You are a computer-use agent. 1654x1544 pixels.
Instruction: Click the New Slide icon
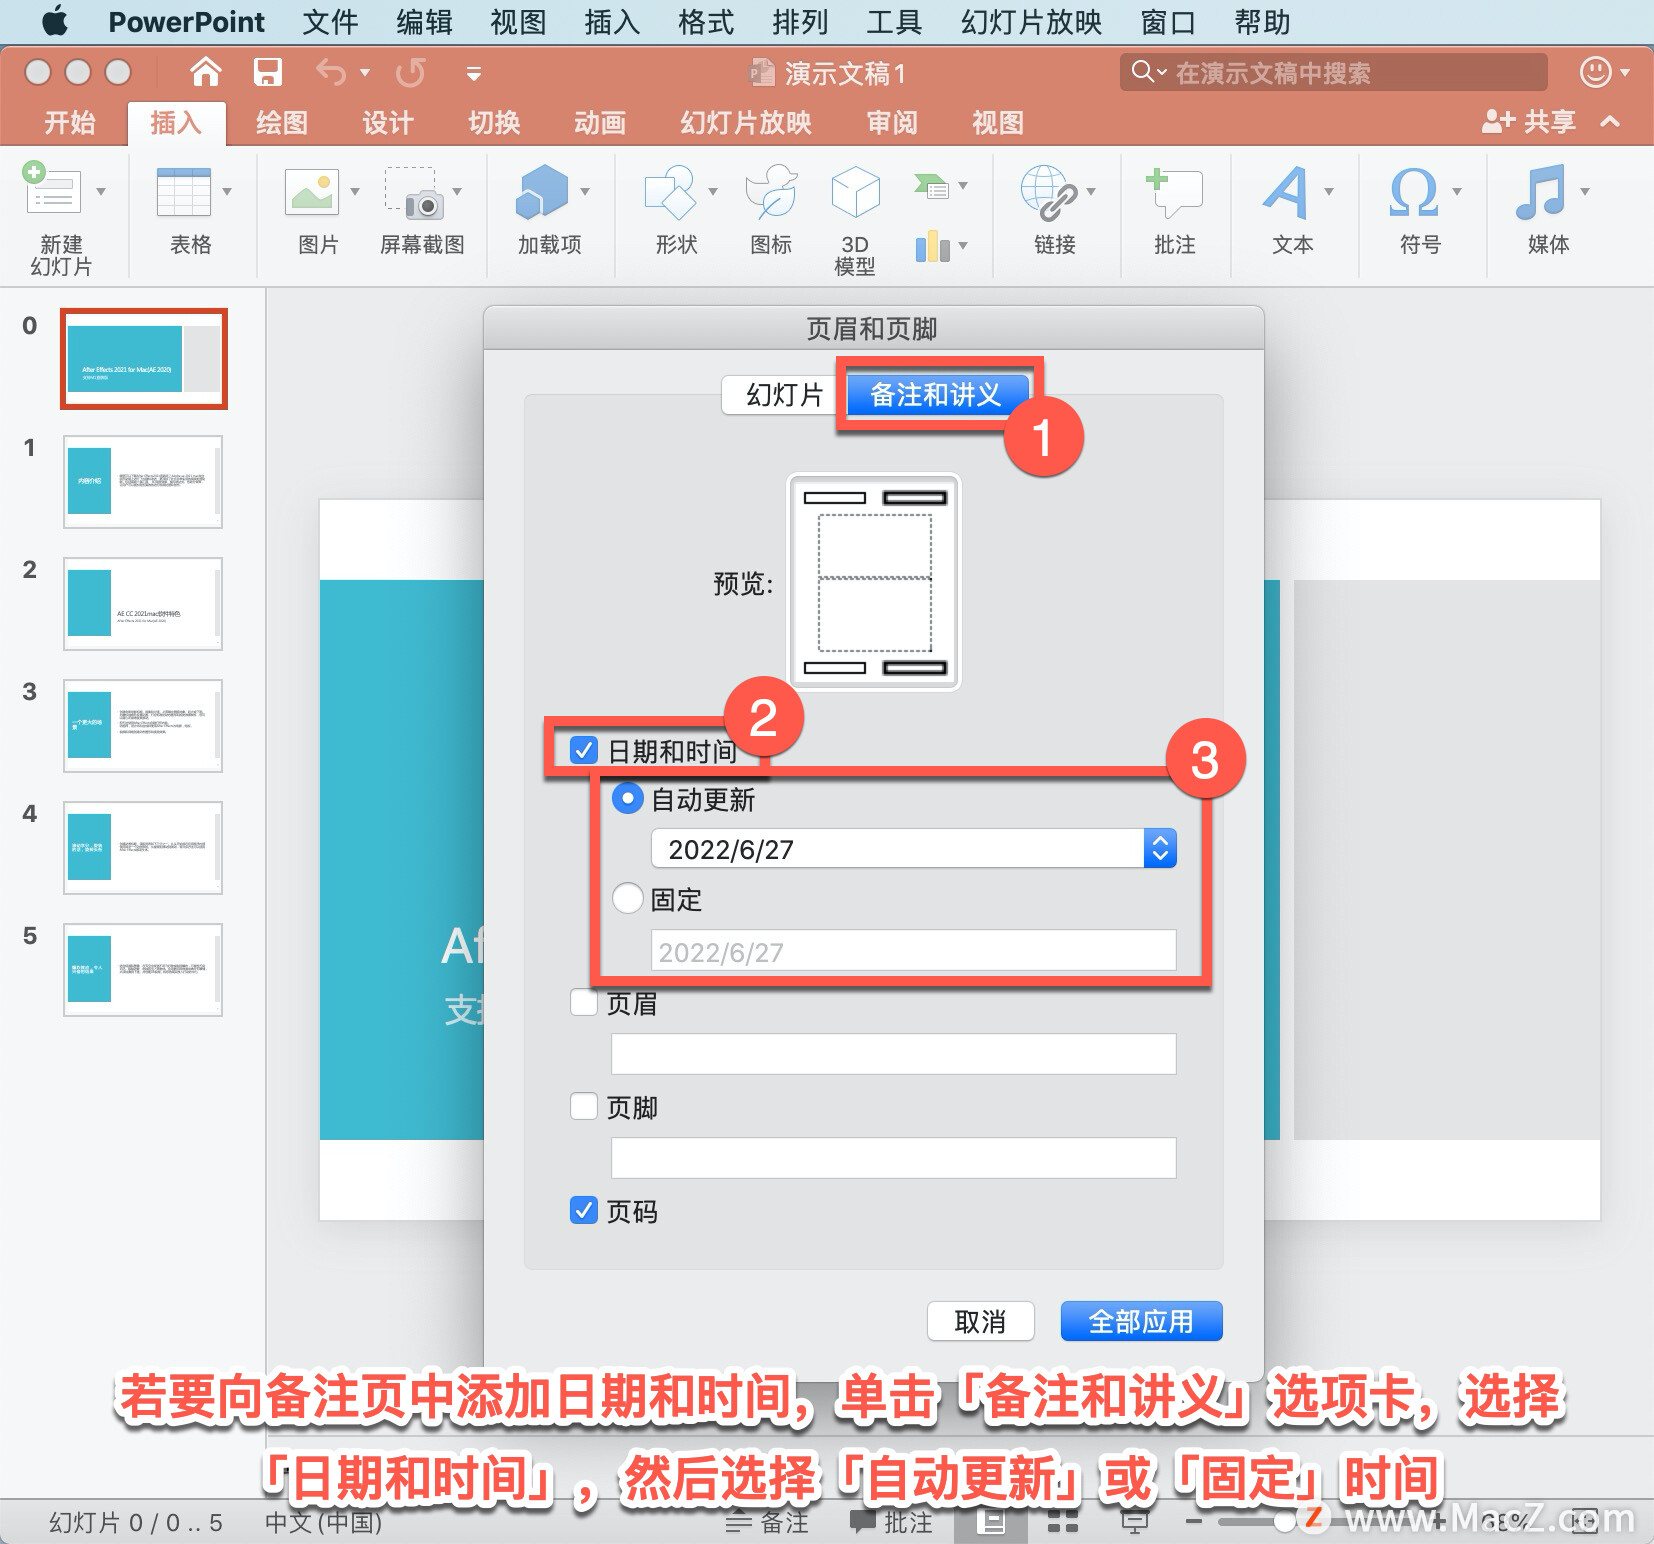pos(52,190)
